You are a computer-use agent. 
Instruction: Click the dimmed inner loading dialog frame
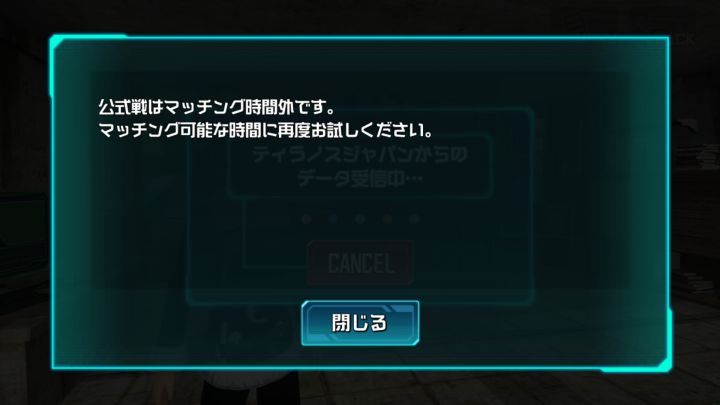[360, 206]
